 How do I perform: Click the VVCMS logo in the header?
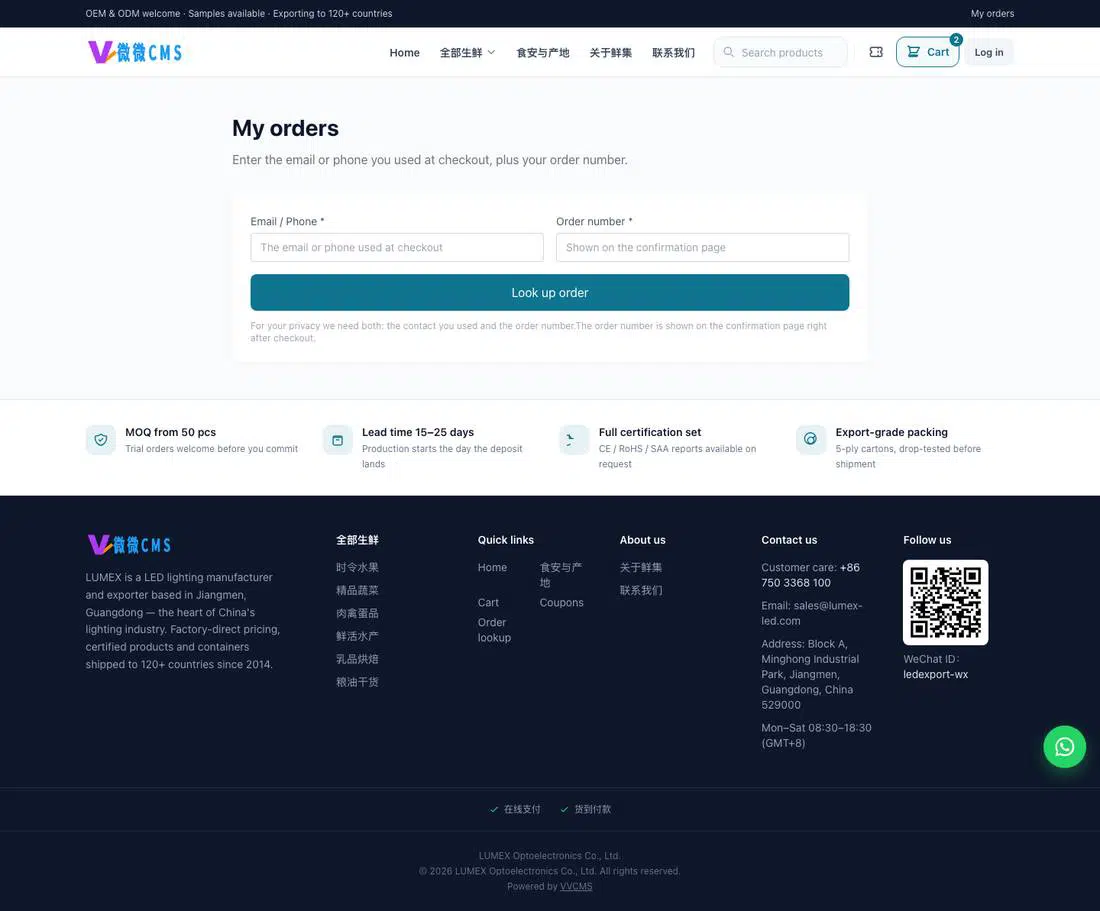(135, 52)
